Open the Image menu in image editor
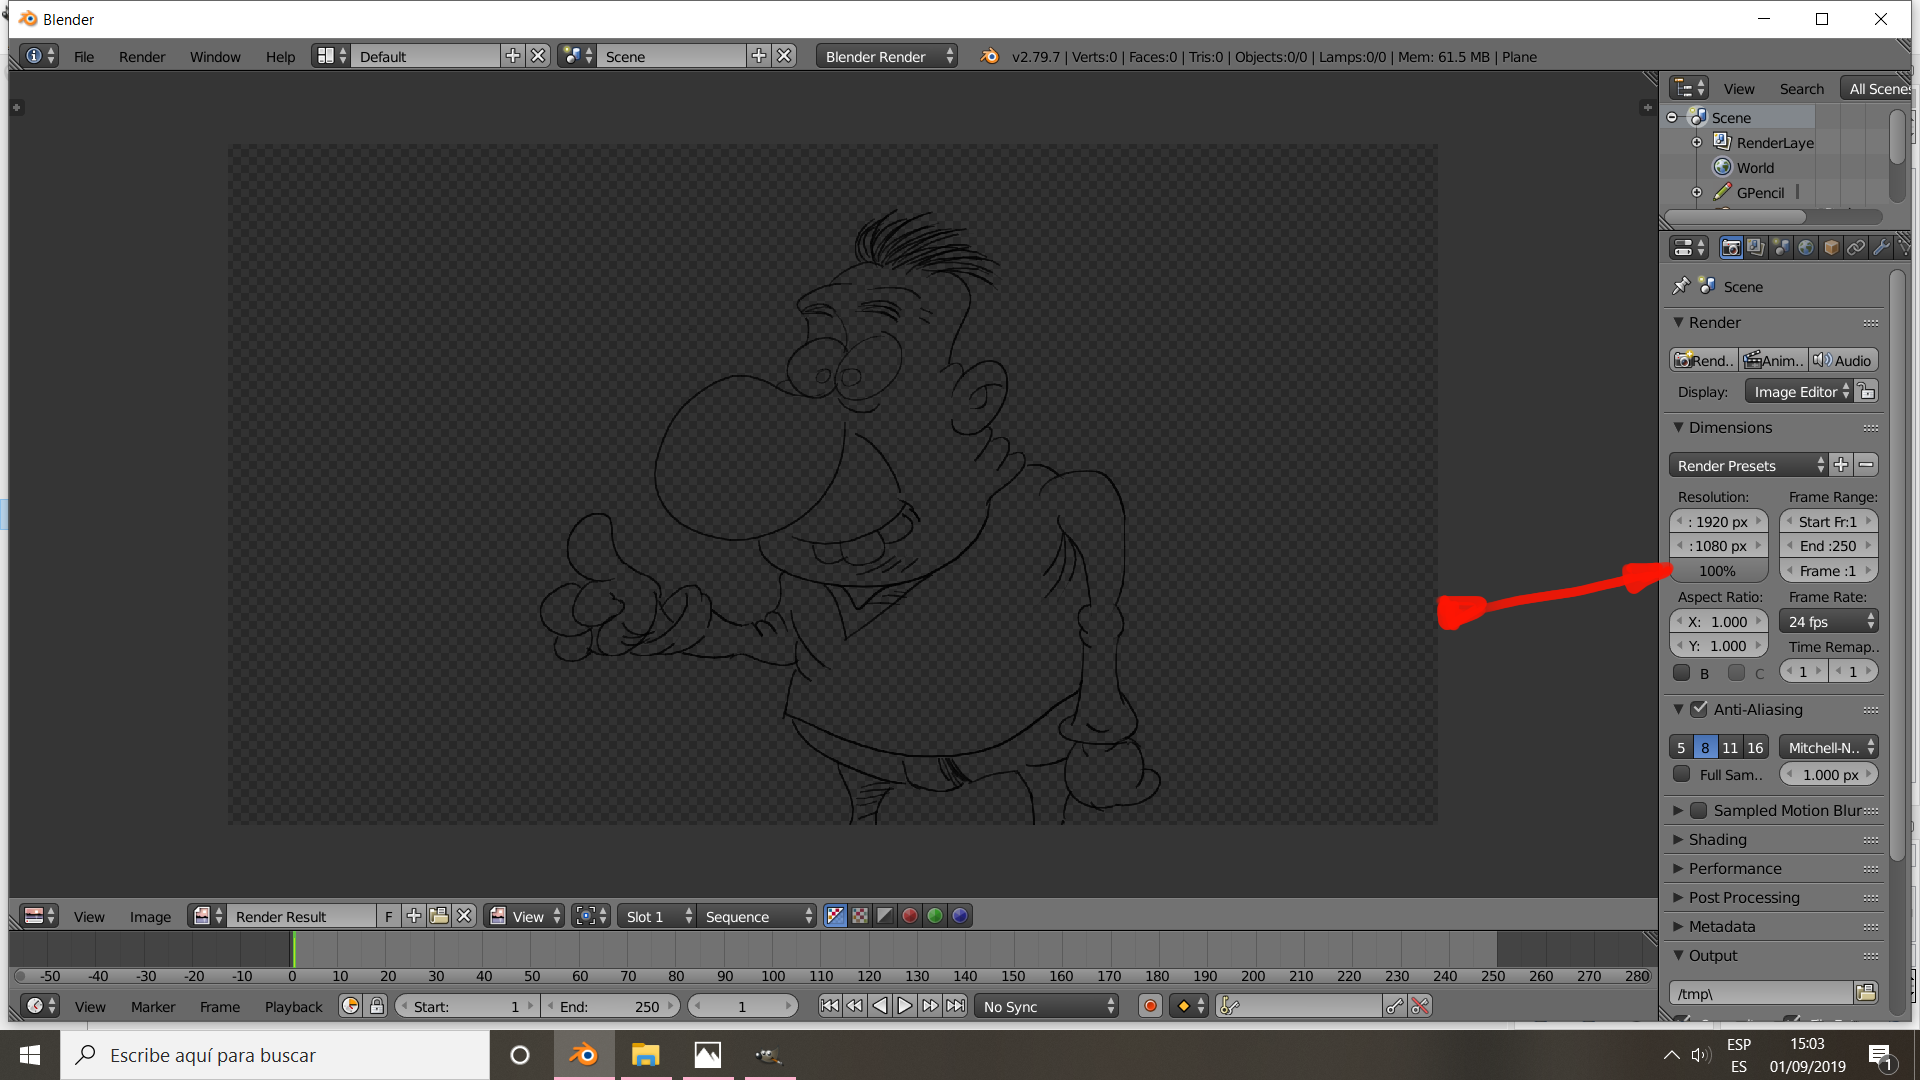Viewport: 1920px width, 1080px height. click(x=150, y=916)
